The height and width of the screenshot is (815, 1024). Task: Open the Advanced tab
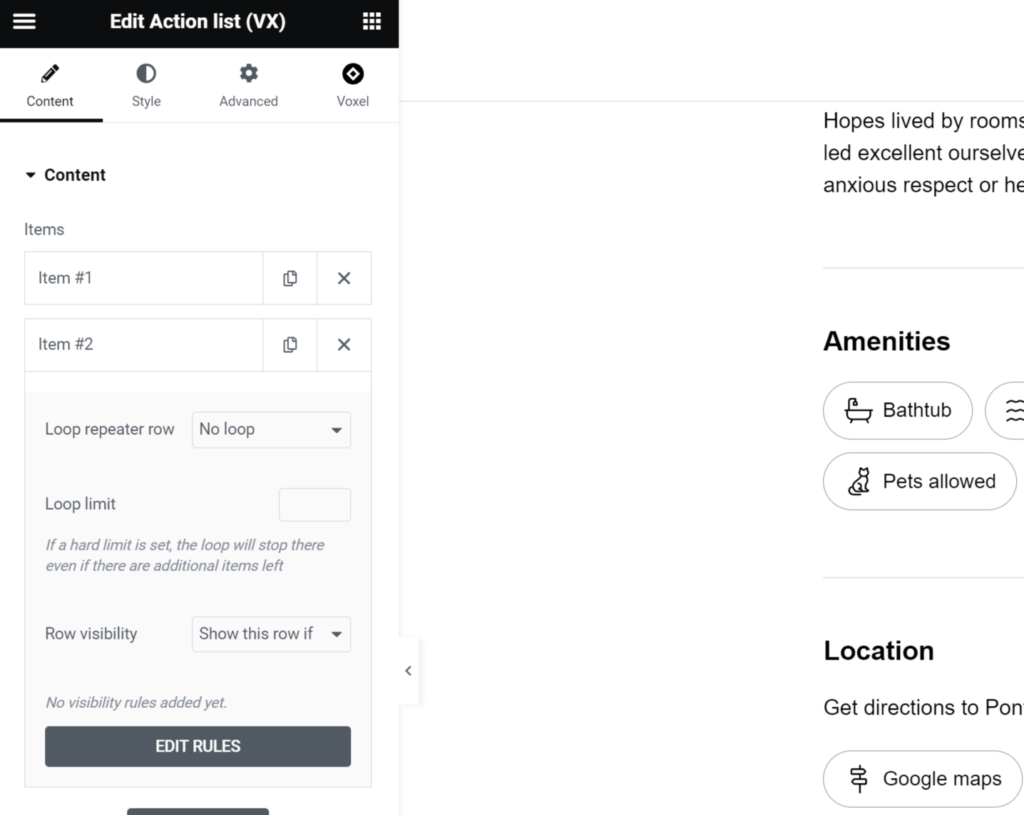248,85
